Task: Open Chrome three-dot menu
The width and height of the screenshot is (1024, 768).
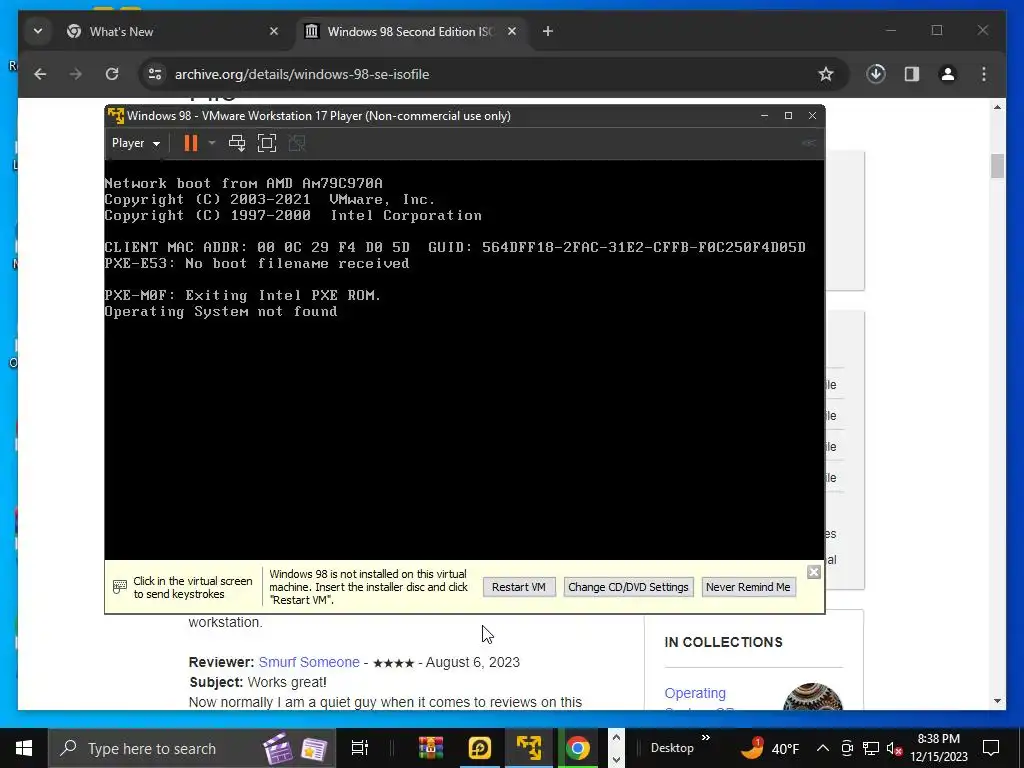Action: point(984,74)
